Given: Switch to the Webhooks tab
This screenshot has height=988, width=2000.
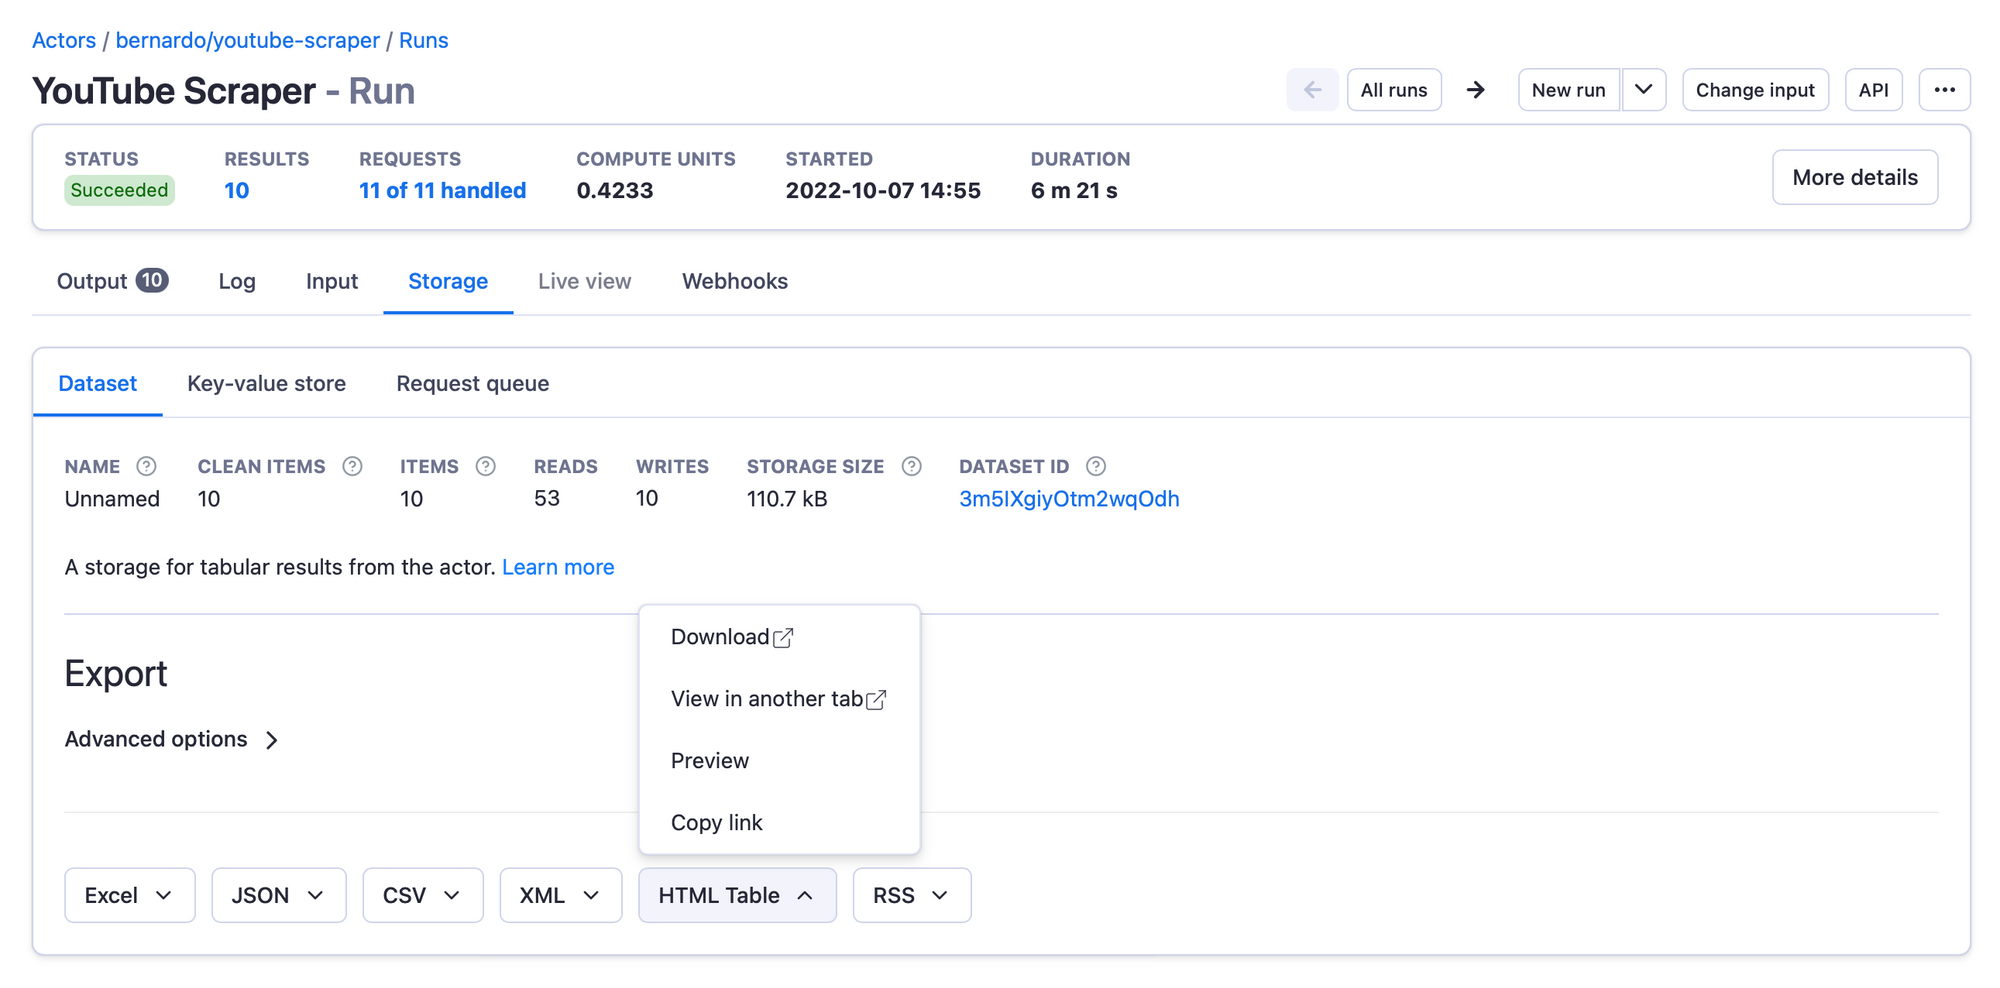Looking at the screenshot, I should point(735,281).
